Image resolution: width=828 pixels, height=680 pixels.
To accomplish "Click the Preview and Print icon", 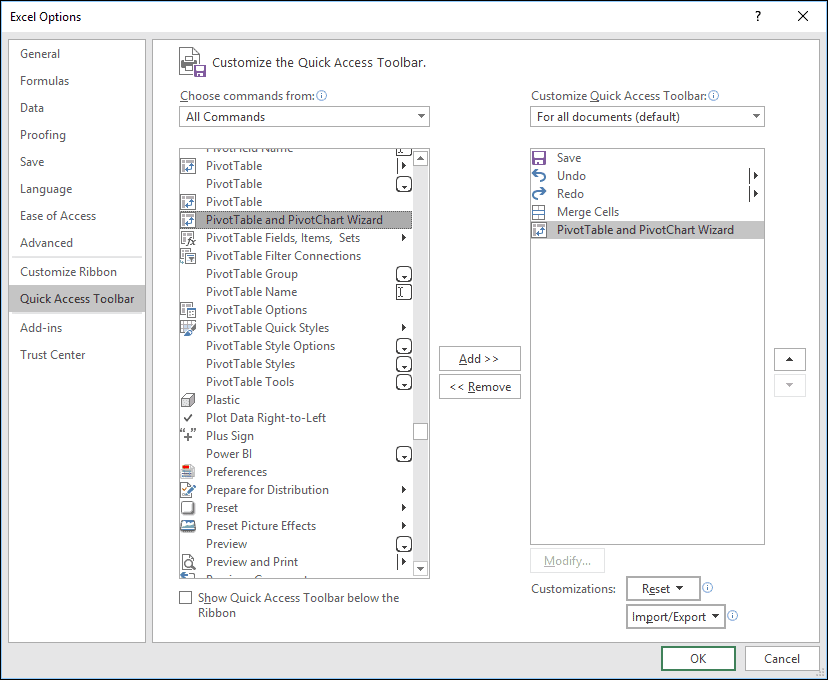I will point(188,562).
